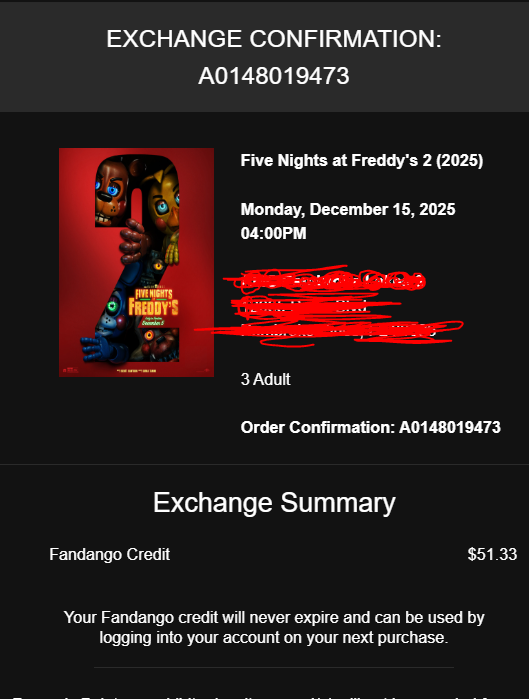Click the 3 Adult ticket count
Image resolution: width=529 pixels, height=699 pixels.
266,379
